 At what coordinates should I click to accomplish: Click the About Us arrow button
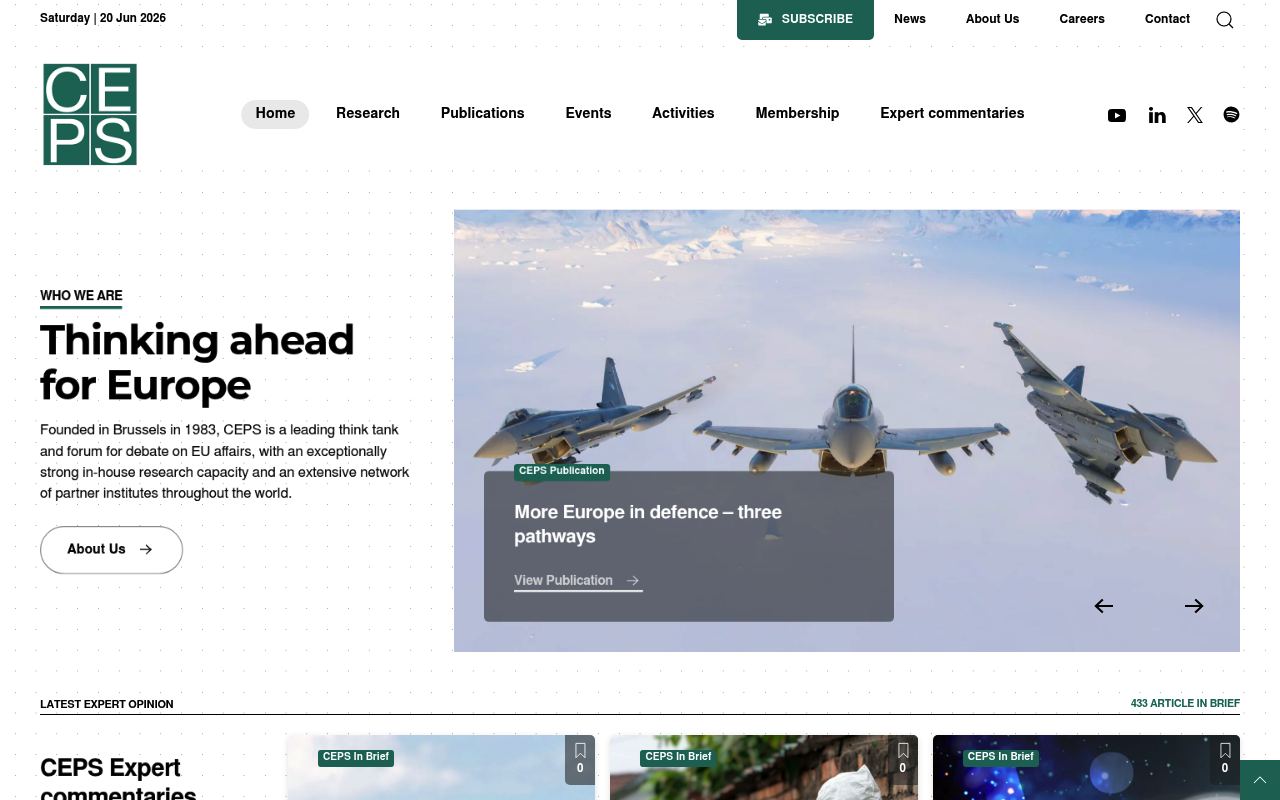click(111, 550)
